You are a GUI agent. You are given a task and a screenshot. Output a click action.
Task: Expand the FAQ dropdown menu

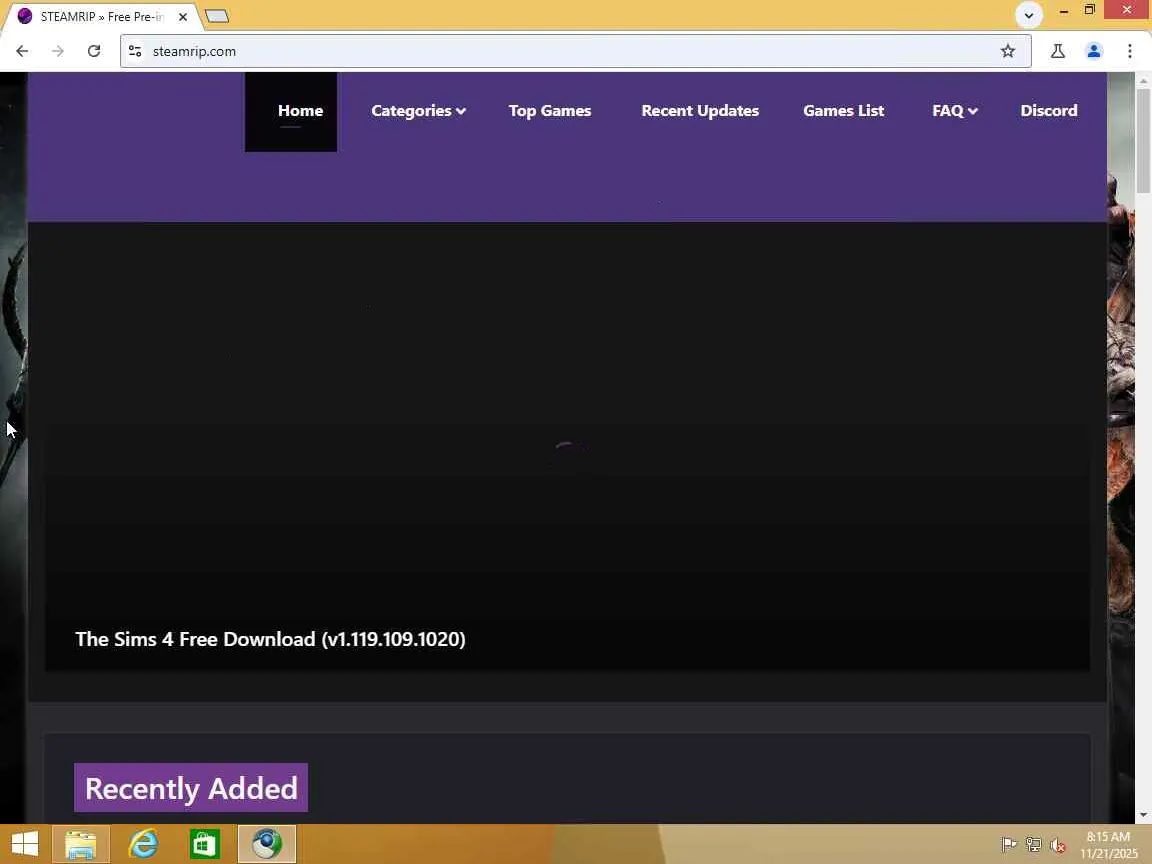click(x=954, y=111)
